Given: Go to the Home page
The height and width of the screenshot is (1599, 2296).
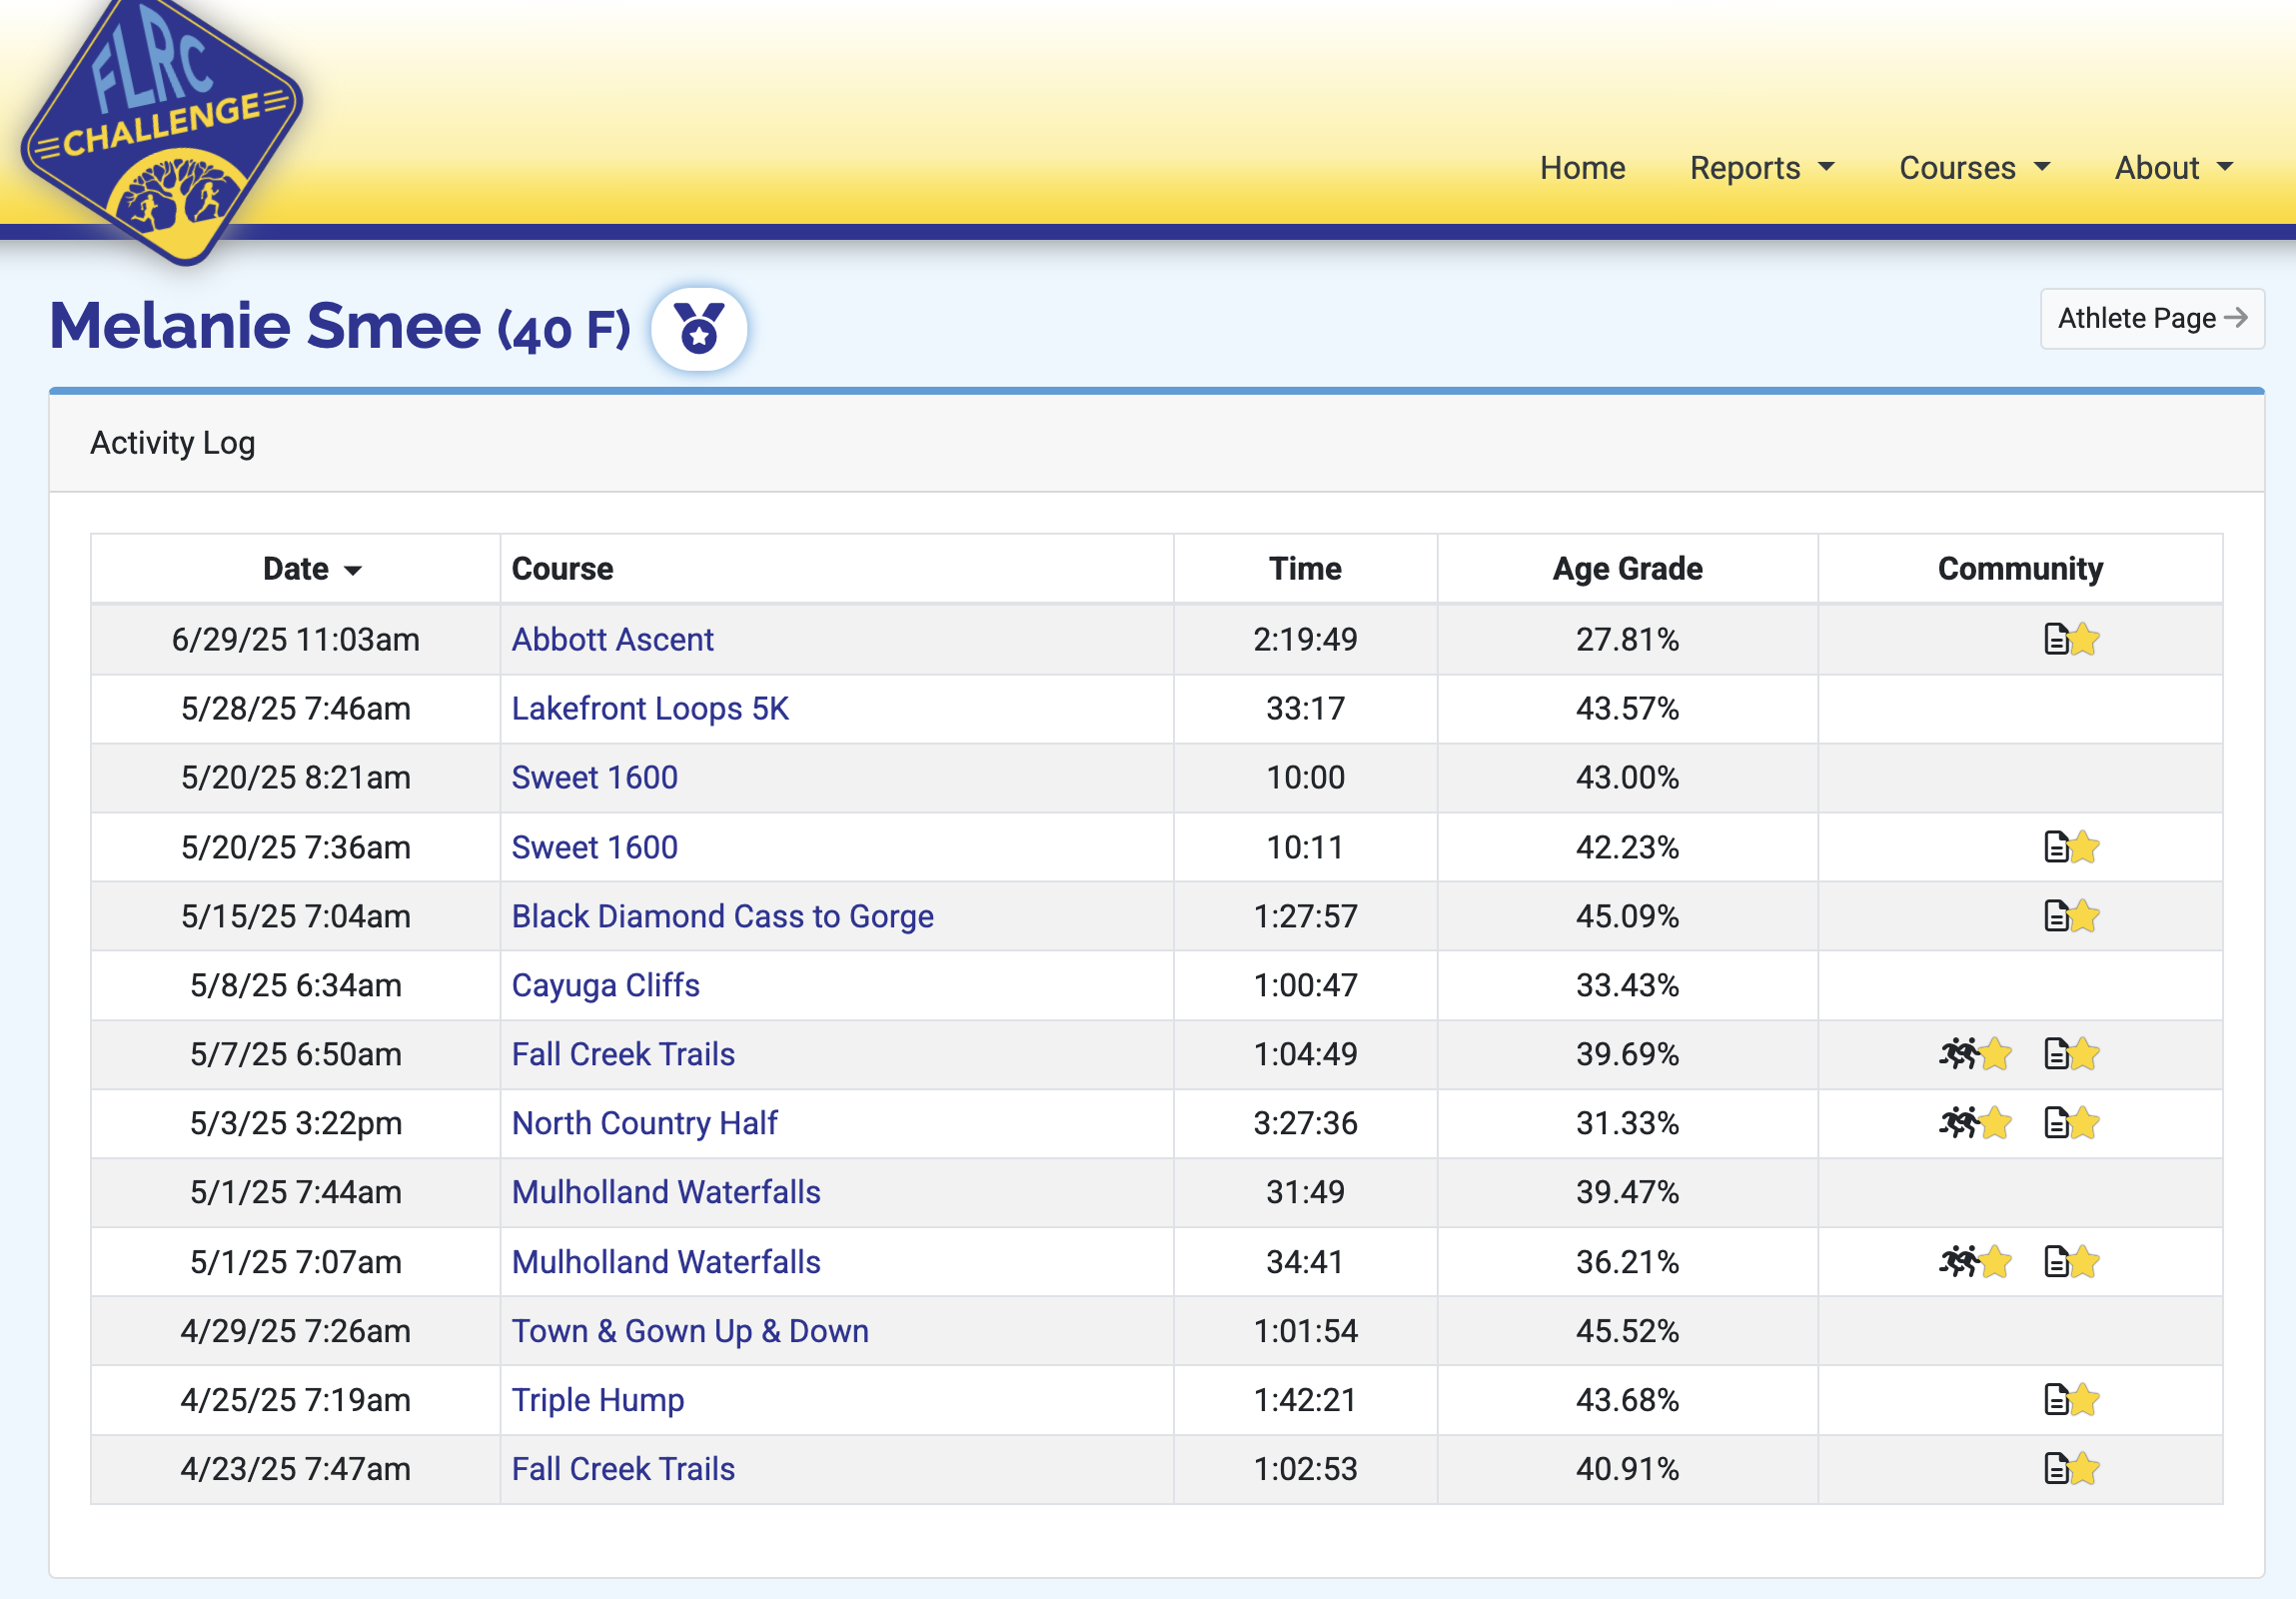Looking at the screenshot, I should coord(1582,168).
